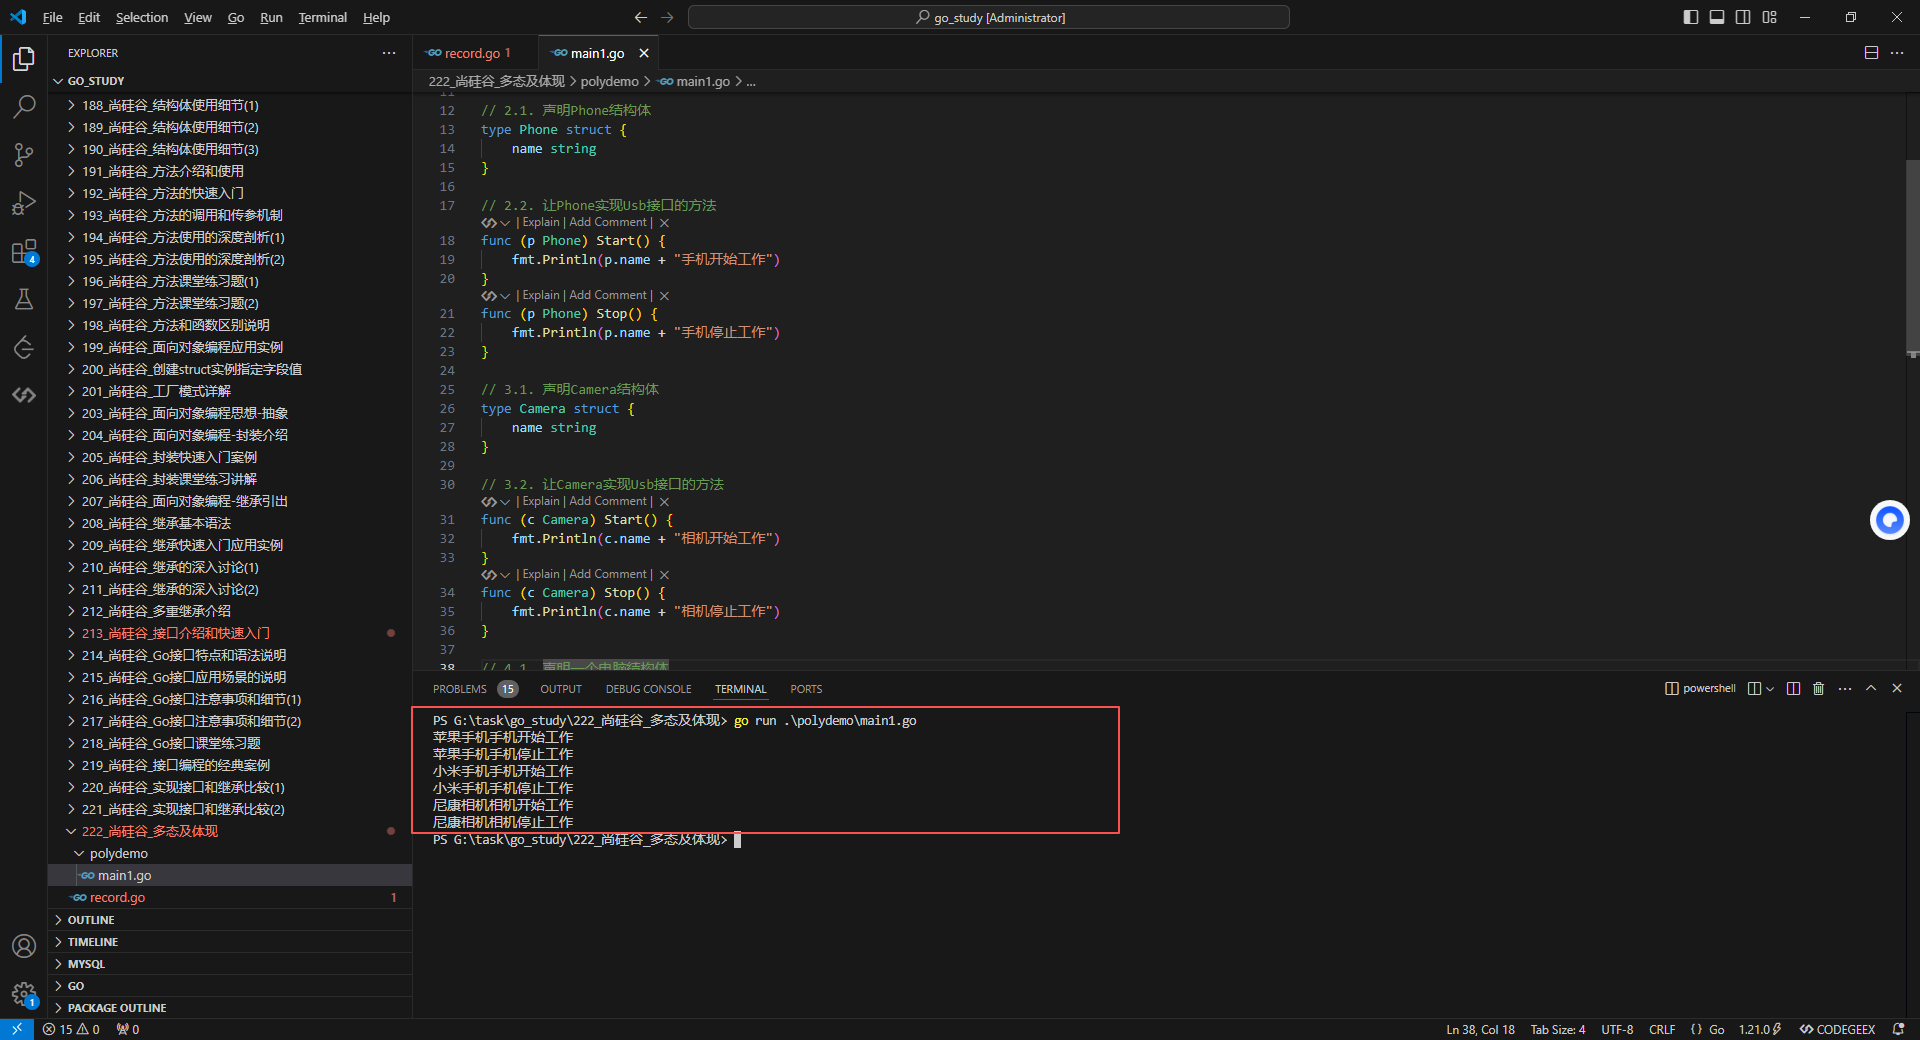Image resolution: width=1920 pixels, height=1040 pixels.
Task: Switch to the OUTPUT panel tab
Action: click(561, 689)
